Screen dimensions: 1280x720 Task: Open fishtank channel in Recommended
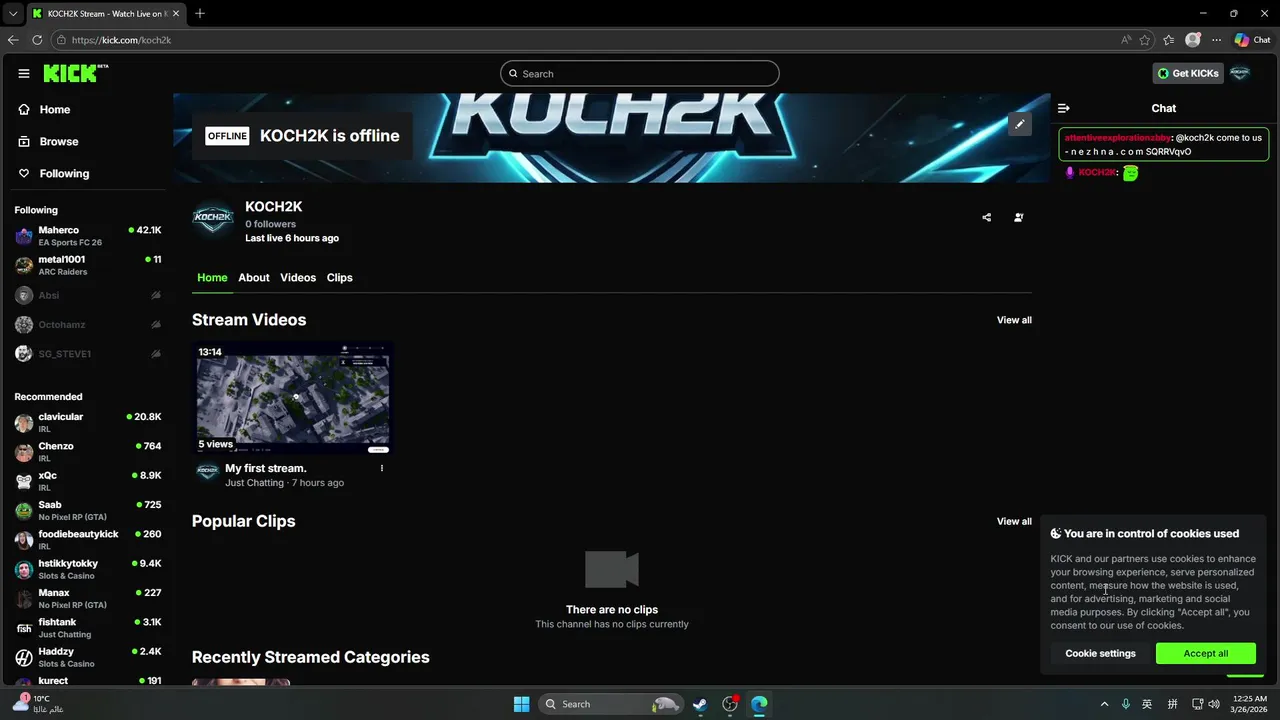click(88, 628)
